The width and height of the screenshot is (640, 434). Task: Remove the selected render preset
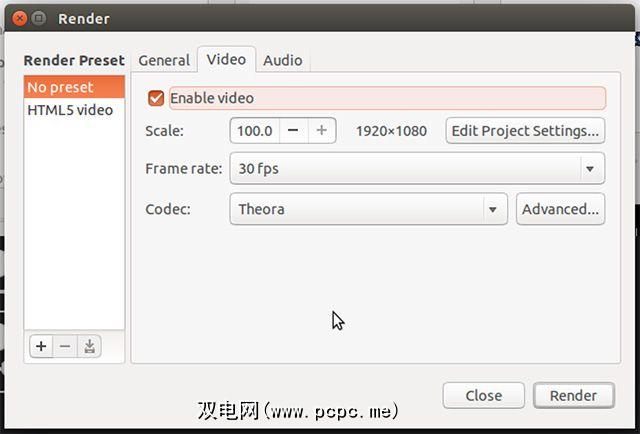[x=65, y=346]
